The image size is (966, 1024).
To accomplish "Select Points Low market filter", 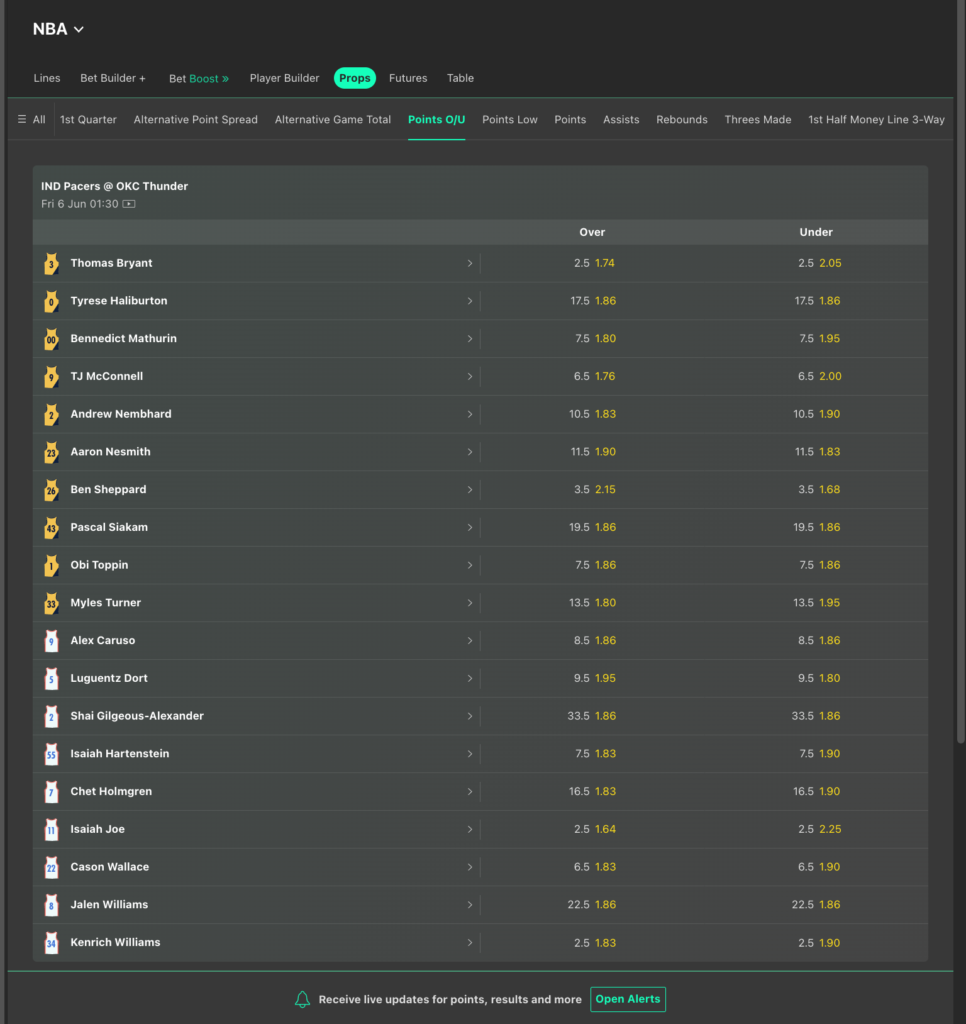I will click(x=510, y=120).
